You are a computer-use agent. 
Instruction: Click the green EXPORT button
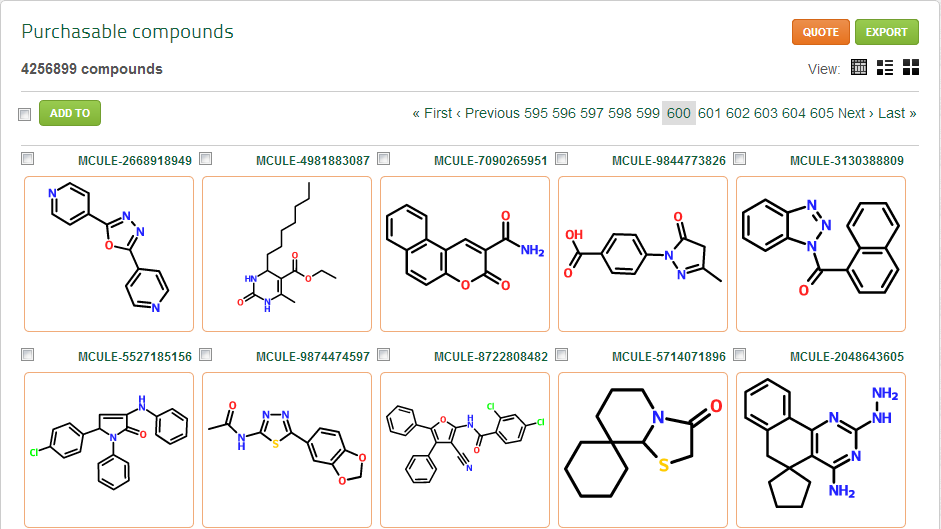(x=886, y=32)
